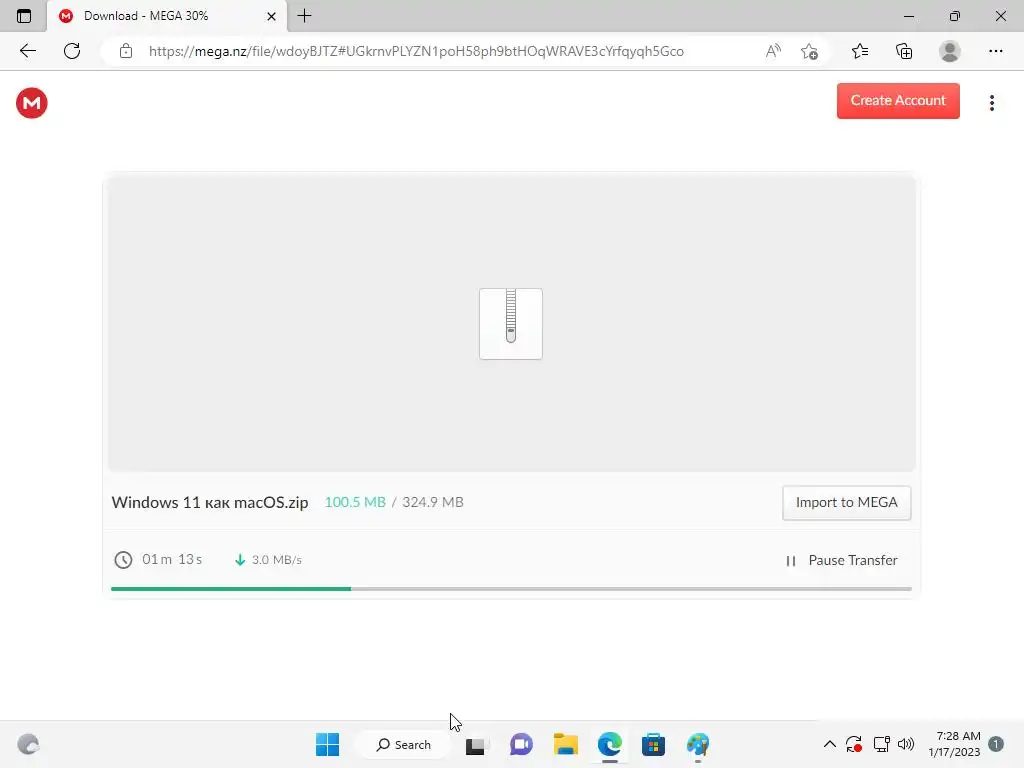Click the download progress bar
Screen dimensions: 1024x768
pyautogui.click(x=511, y=588)
